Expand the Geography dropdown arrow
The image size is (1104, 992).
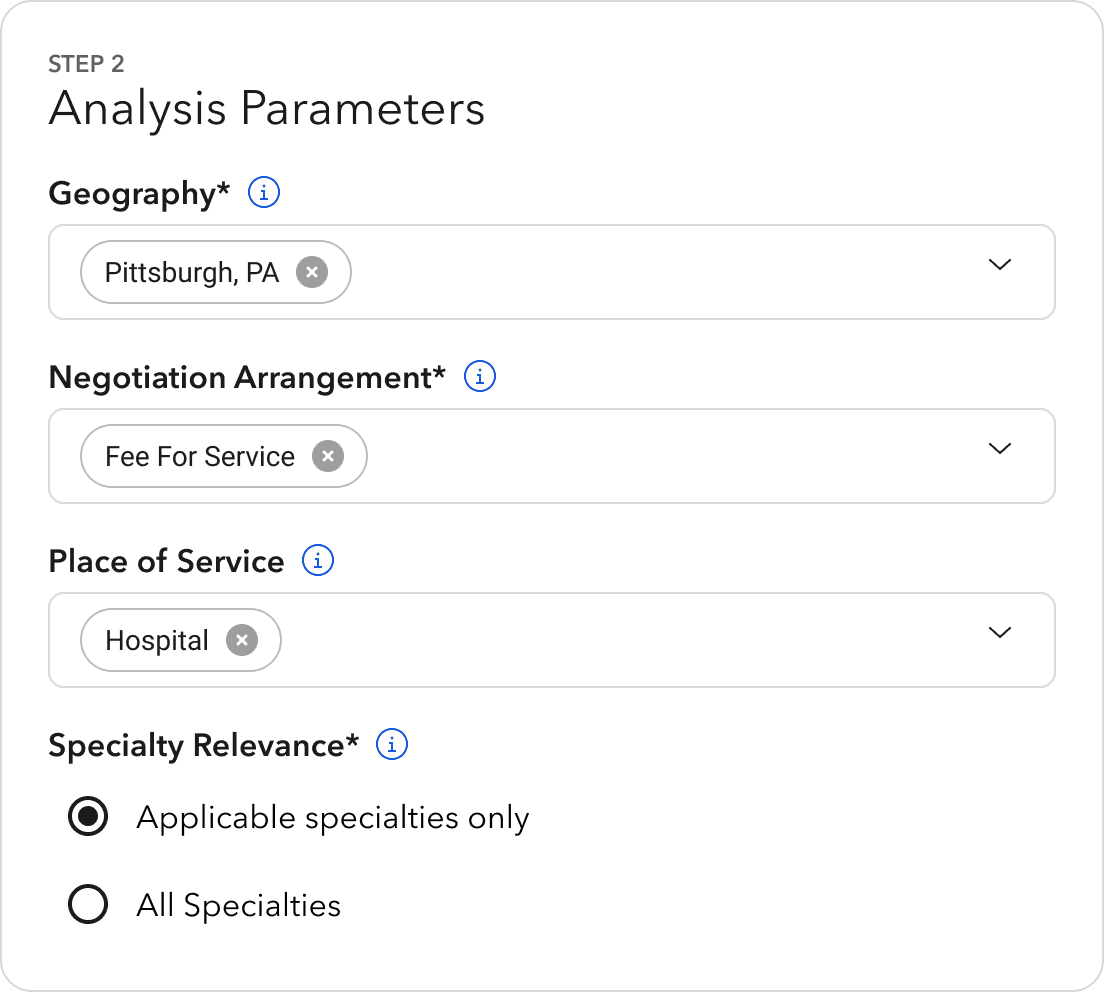click(1000, 265)
